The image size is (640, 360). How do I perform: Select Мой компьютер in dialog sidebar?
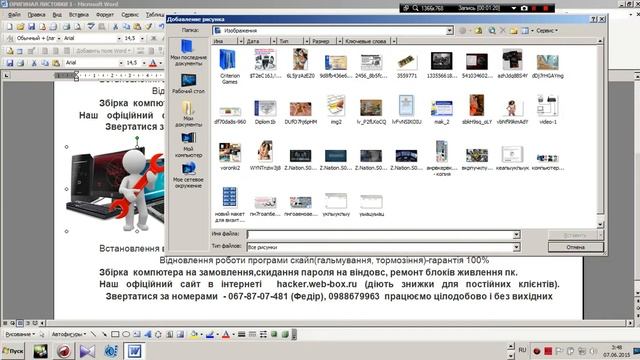[x=188, y=145]
